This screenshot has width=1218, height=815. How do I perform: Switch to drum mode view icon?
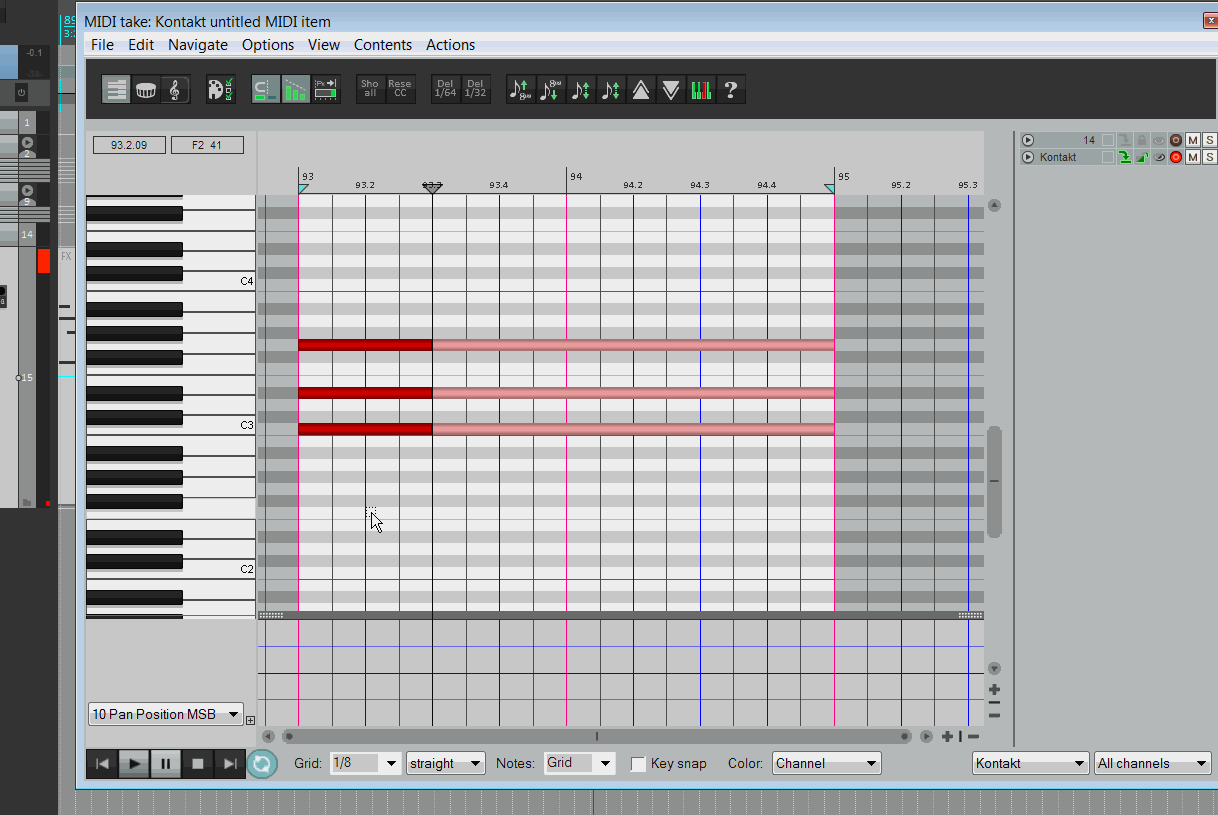(146, 90)
